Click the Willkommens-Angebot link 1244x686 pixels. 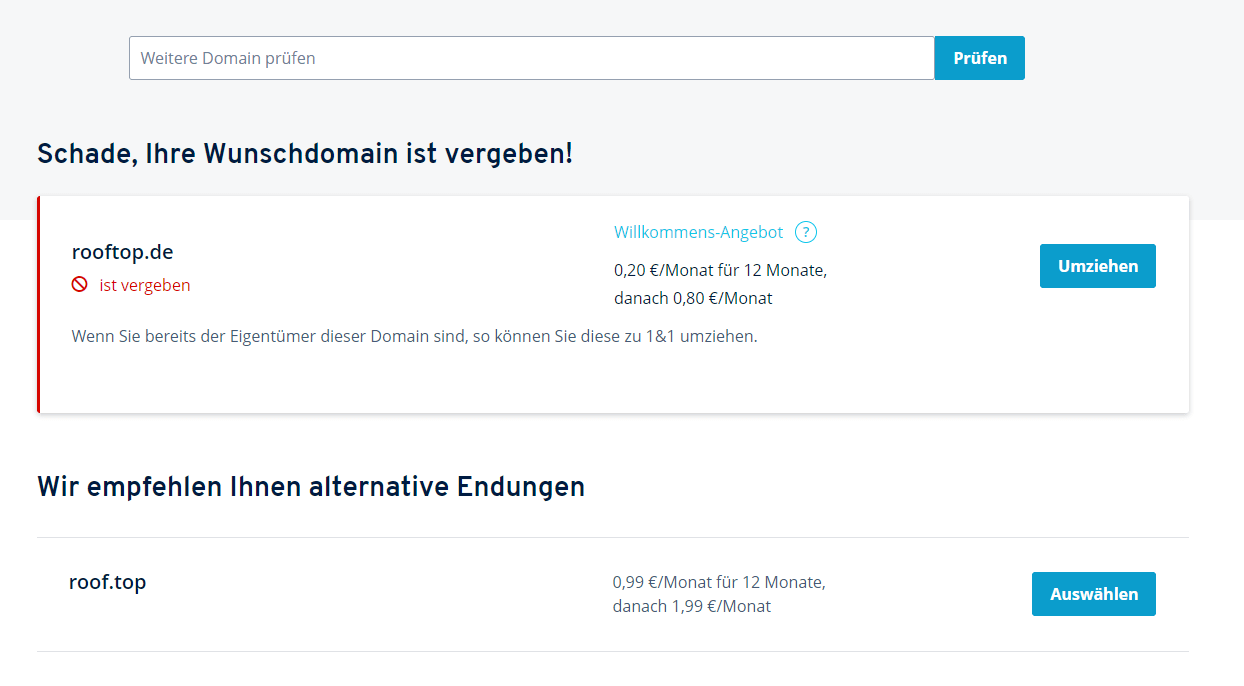[x=698, y=232]
